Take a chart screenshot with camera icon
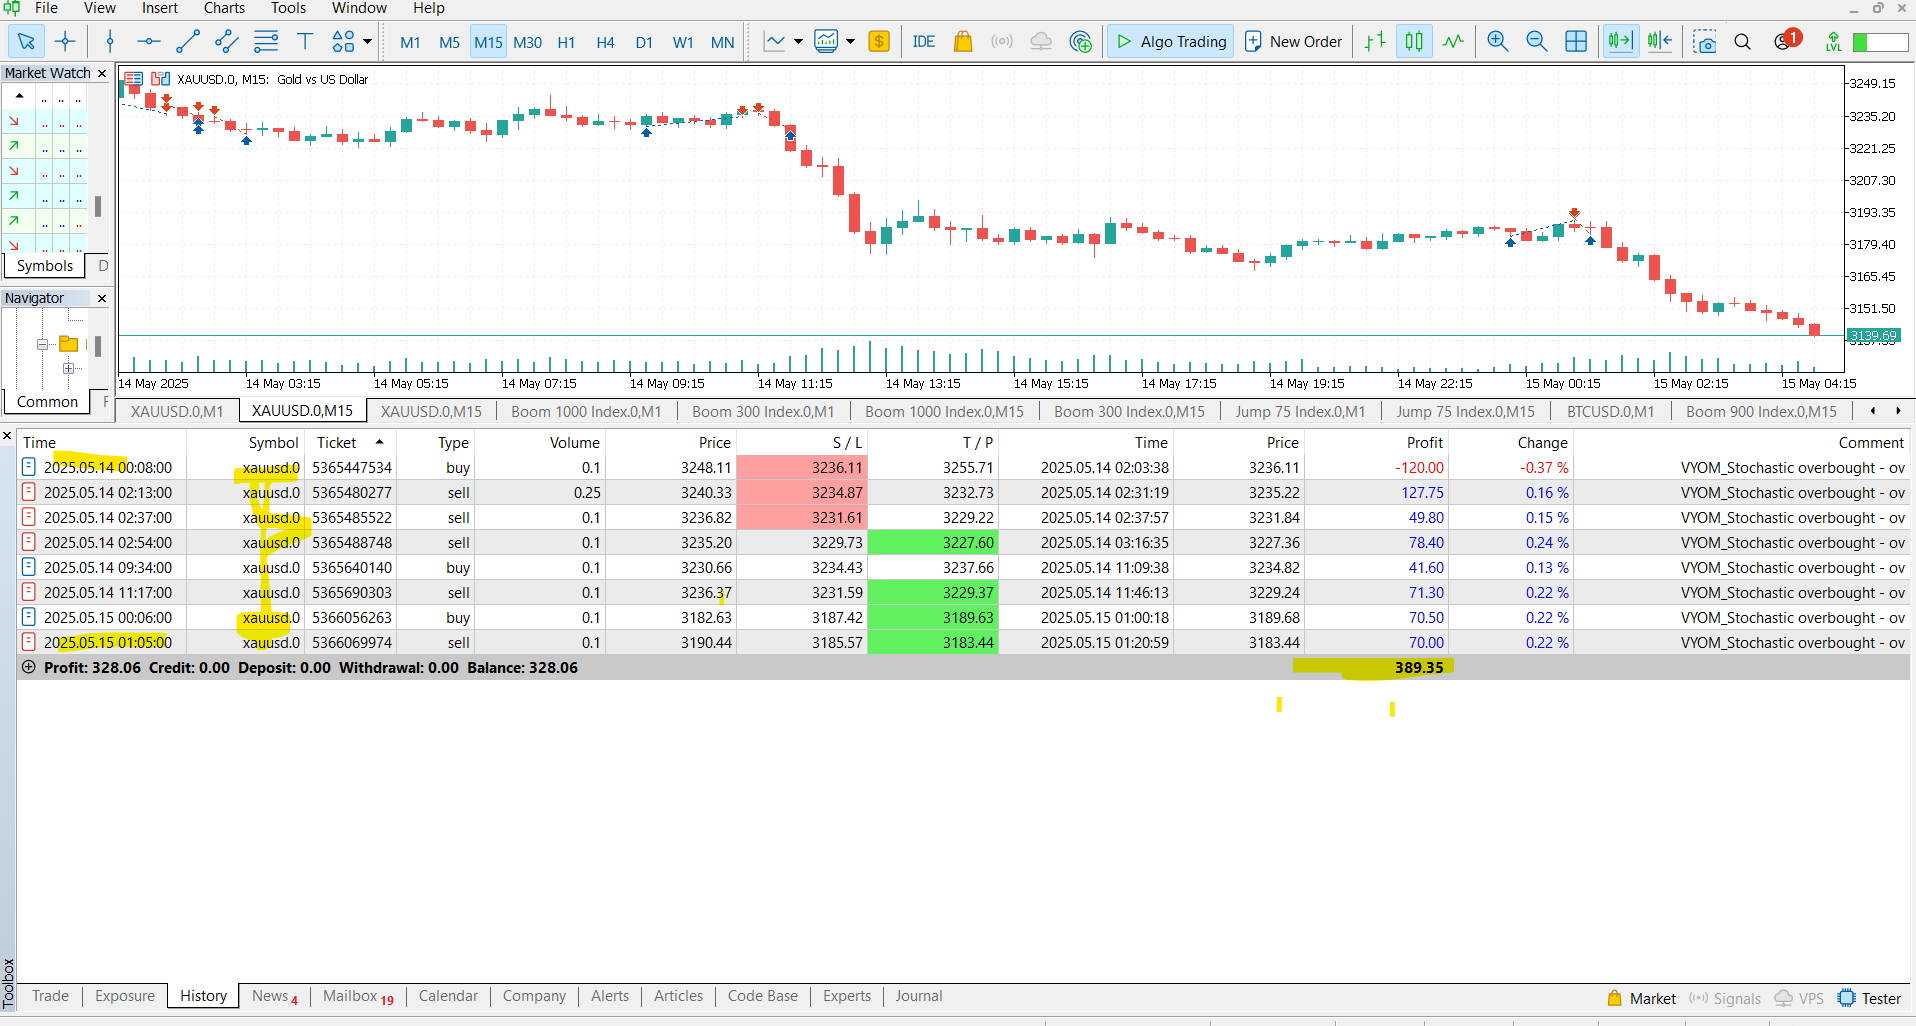Viewport: 1916px width, 1026px height. pos(1704,42)
